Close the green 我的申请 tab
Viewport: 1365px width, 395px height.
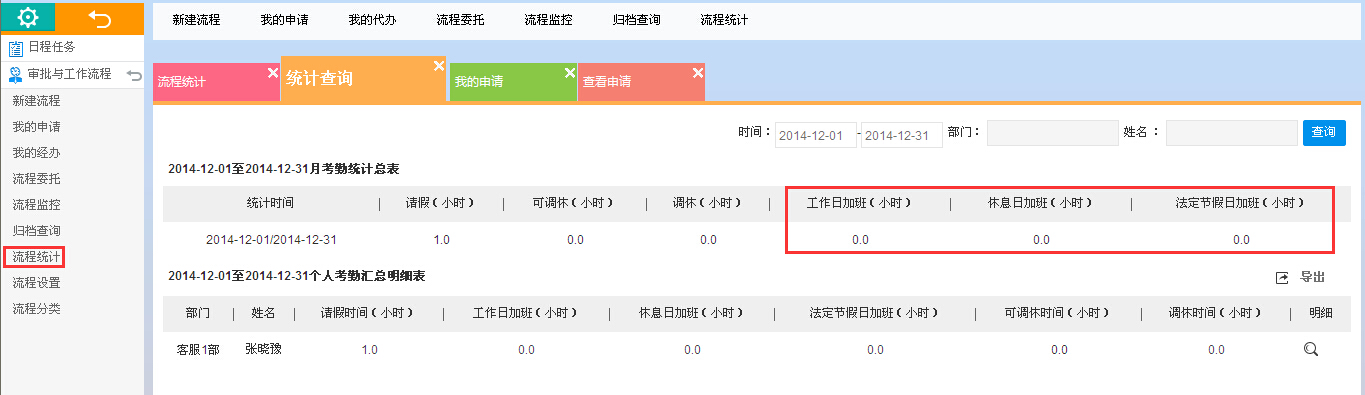click(569, 73)
